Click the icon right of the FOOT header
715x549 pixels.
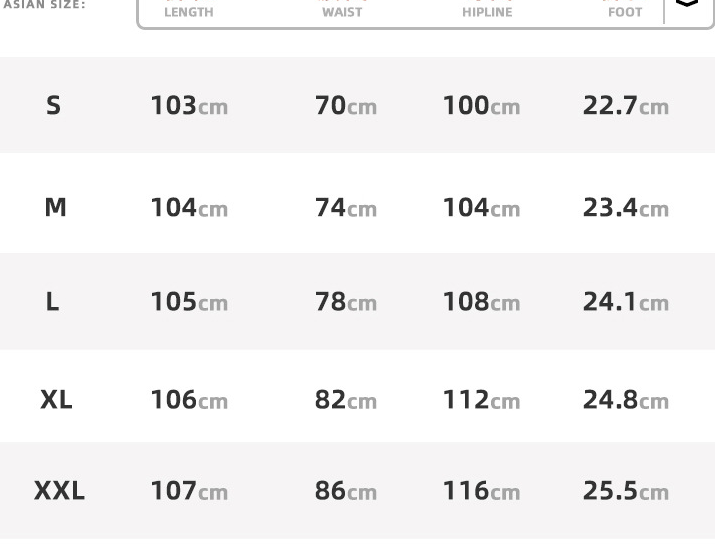[x=687, y=4]
